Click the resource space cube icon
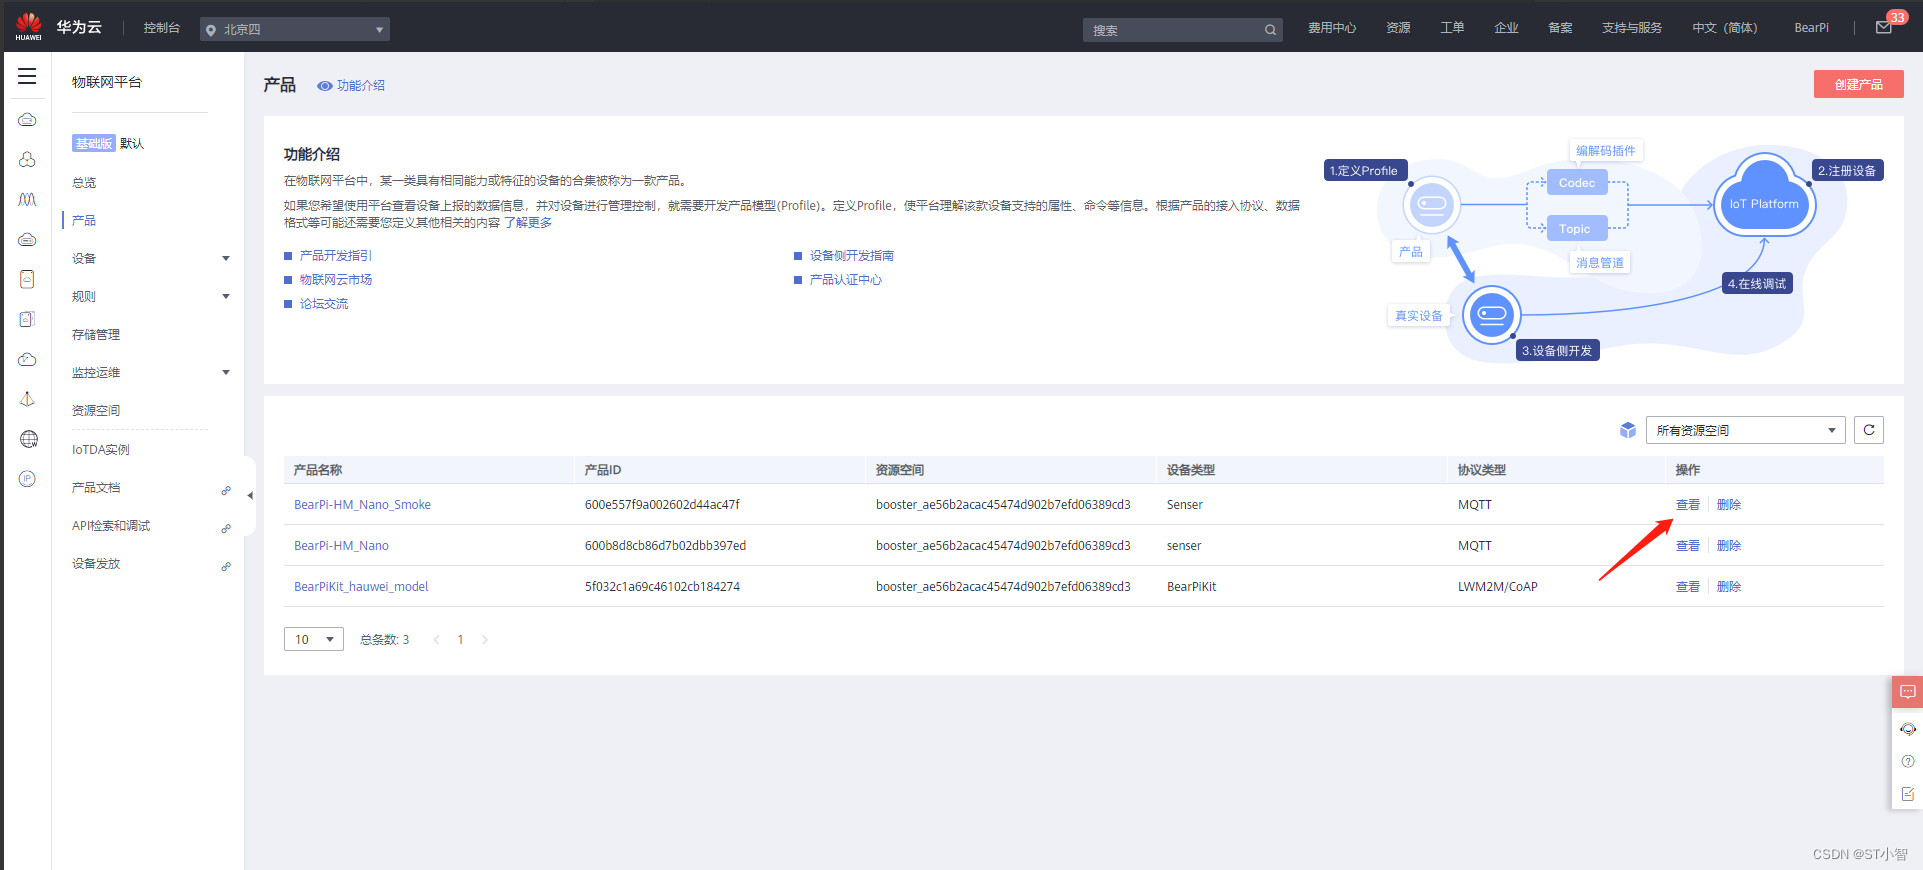This screenshot has height=870, width=1923. (x=1627, y=430)
